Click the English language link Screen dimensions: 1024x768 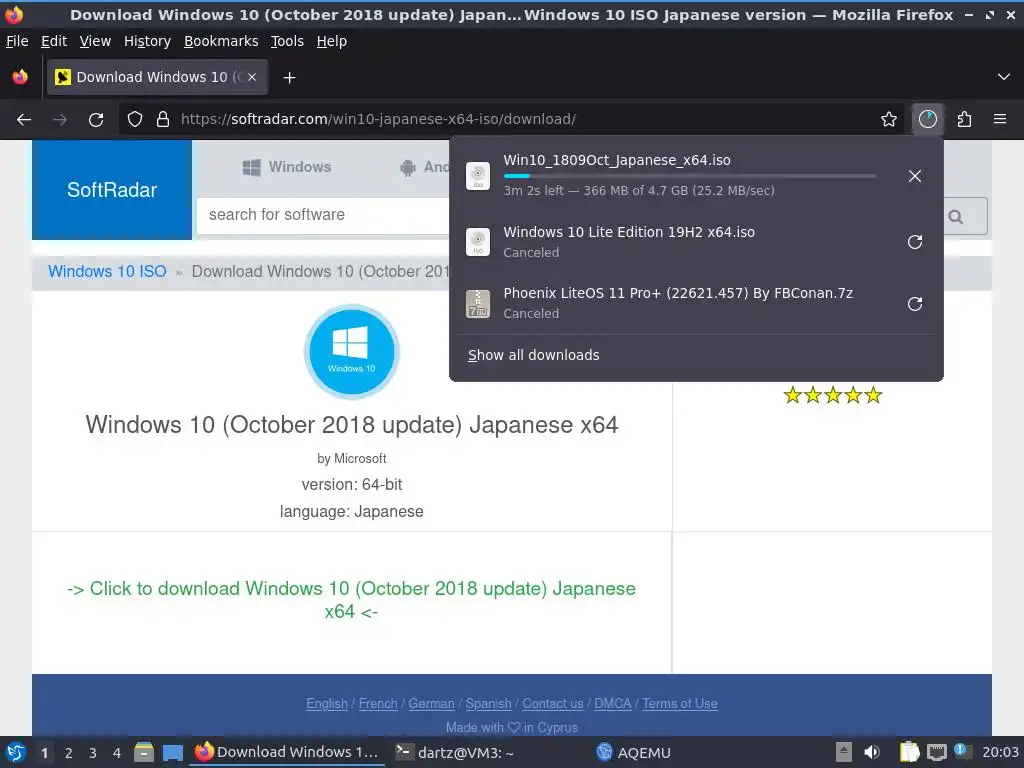coord(327,703)
